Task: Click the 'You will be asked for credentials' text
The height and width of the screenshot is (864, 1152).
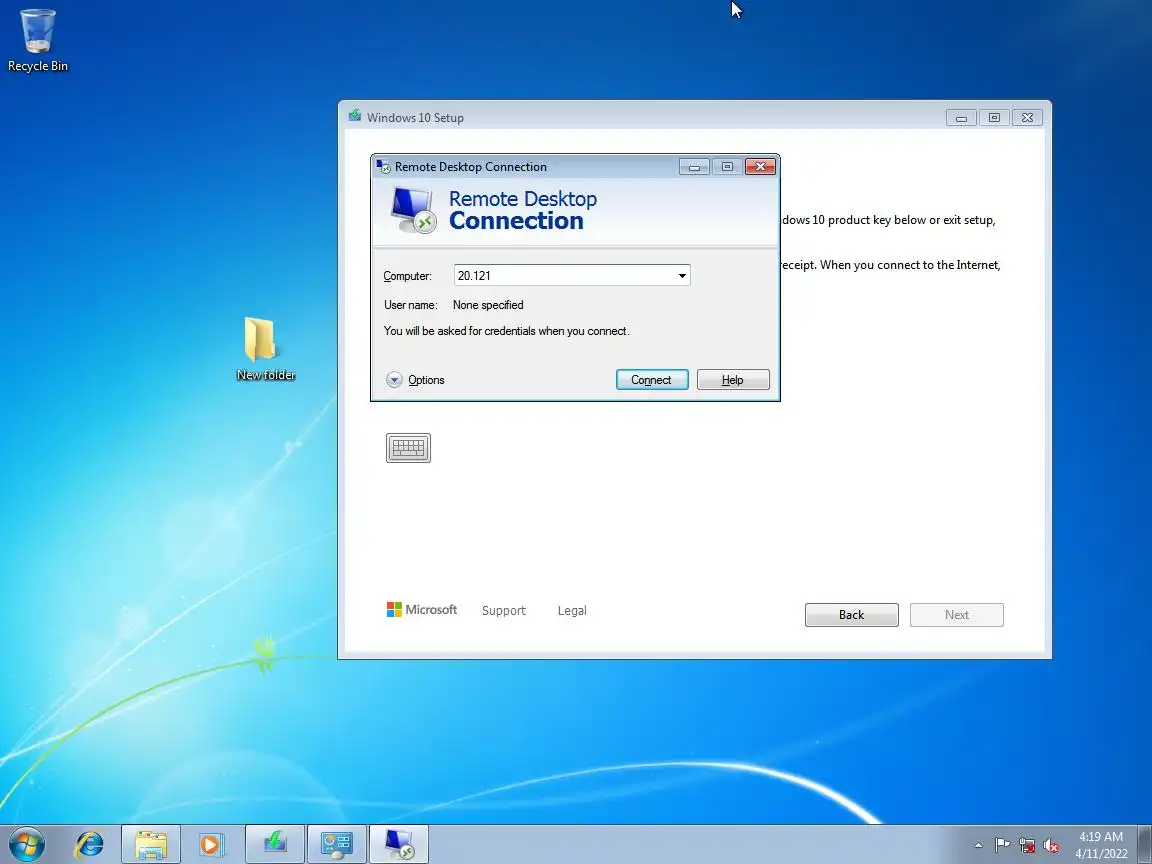Action: [x=506, y=331]
